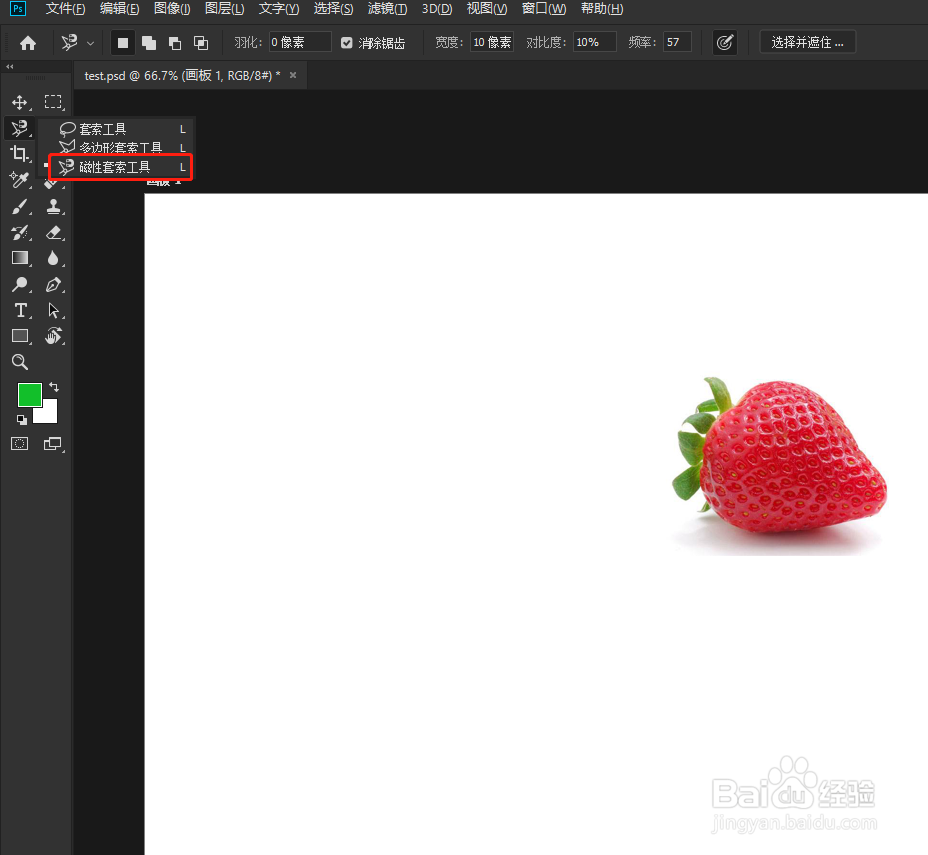Select the Zoom magnifier tool
Screen dimensions: 928x855
[20, 362]
